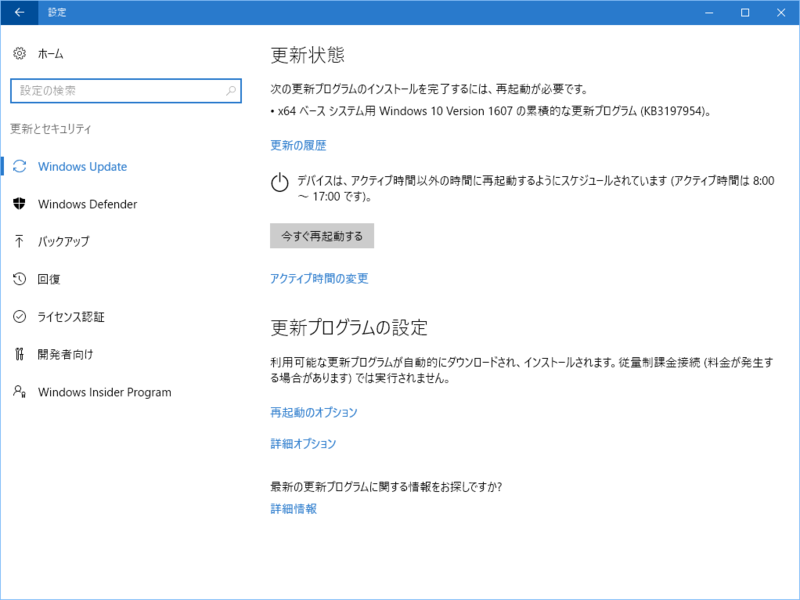The height and width of the screenshot is (600, 800).
Task: Open Windows Defender settings
Action: pos(87,204)
